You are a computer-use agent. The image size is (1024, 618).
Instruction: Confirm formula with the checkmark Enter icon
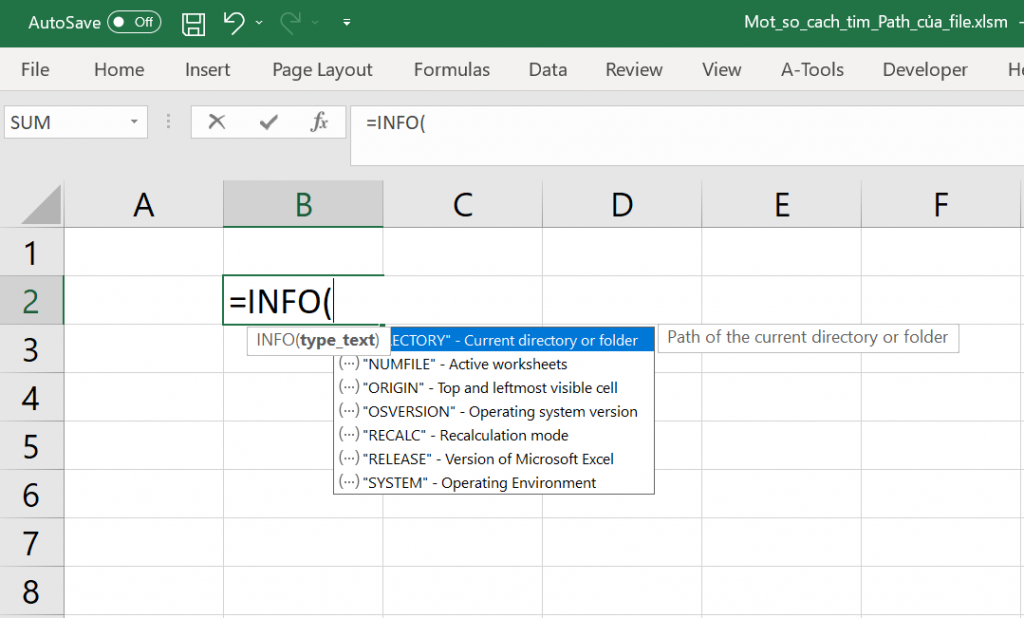[x=268, y=123]
